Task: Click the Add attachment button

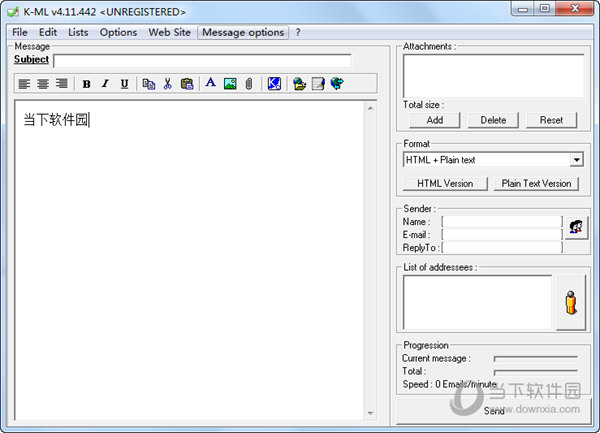Action: (435, 120)
